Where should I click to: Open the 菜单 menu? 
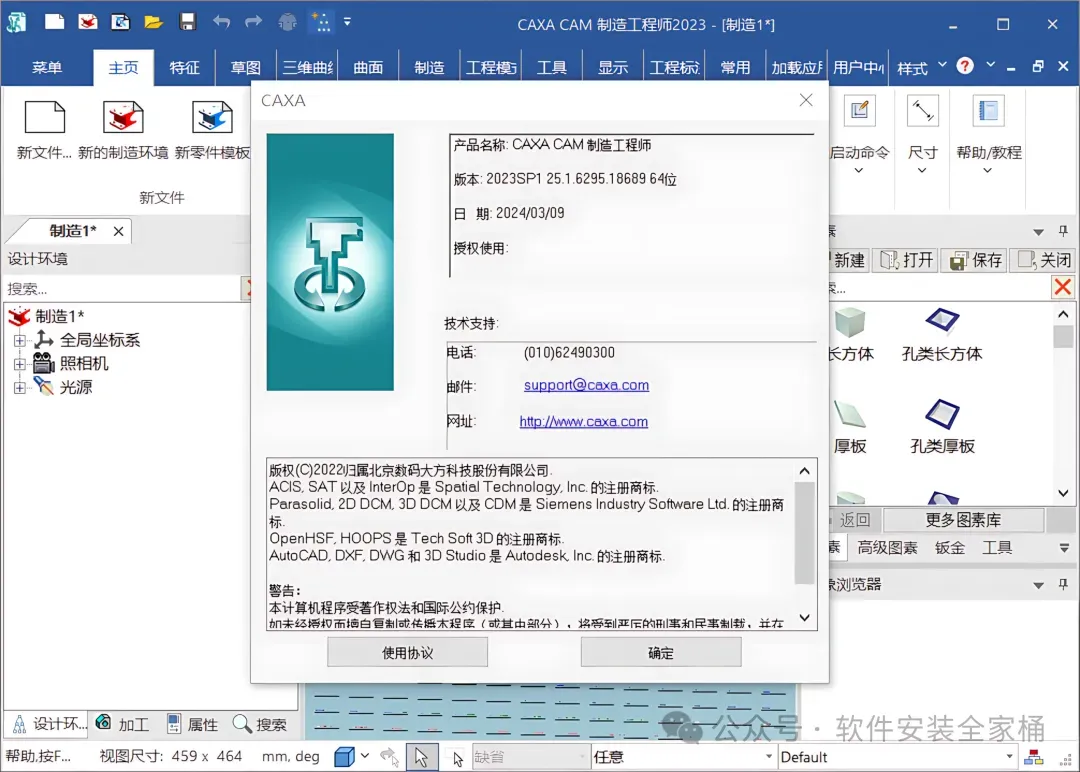[47, 67]
